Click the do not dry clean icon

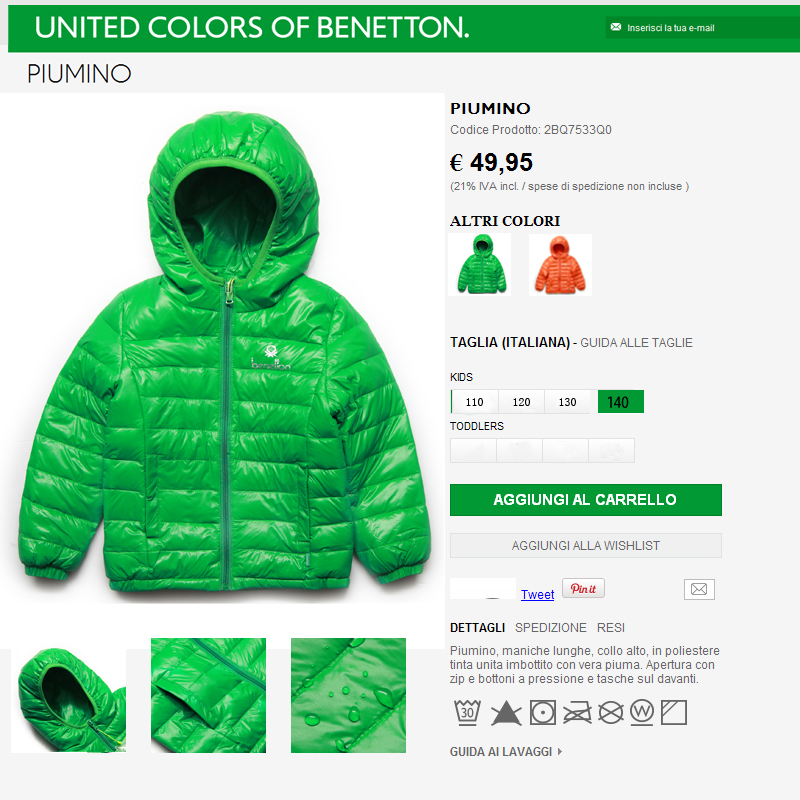[611, 713]
